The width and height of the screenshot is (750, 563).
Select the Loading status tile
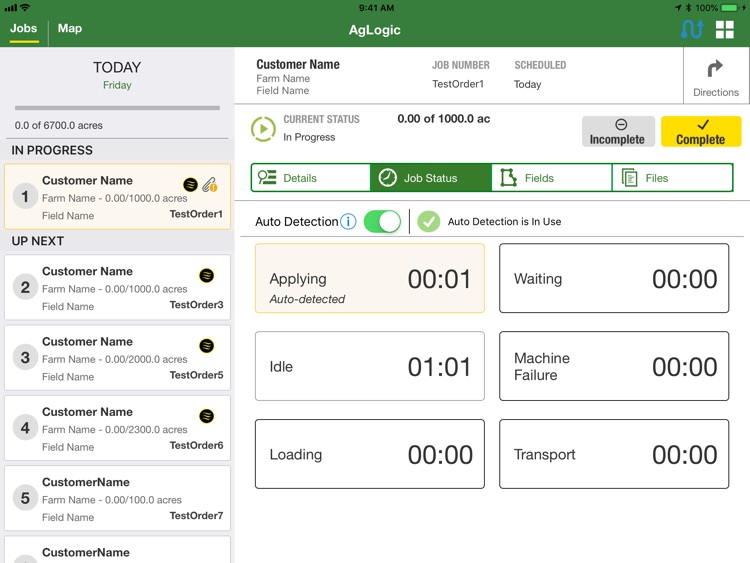point(370,454)
